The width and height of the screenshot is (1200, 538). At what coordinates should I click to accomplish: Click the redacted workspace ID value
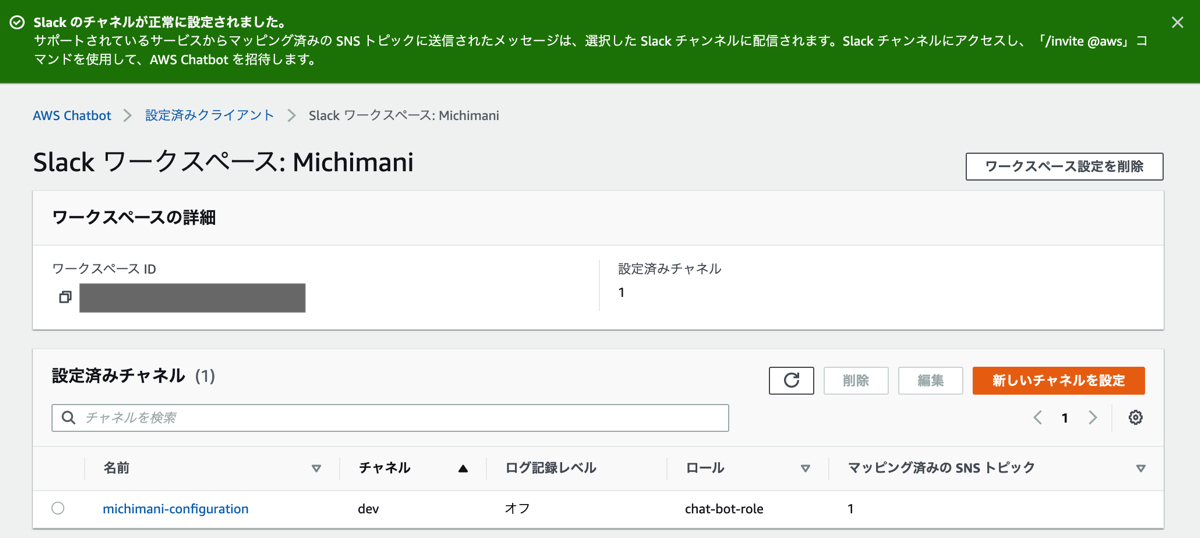[x=192, y=298]
